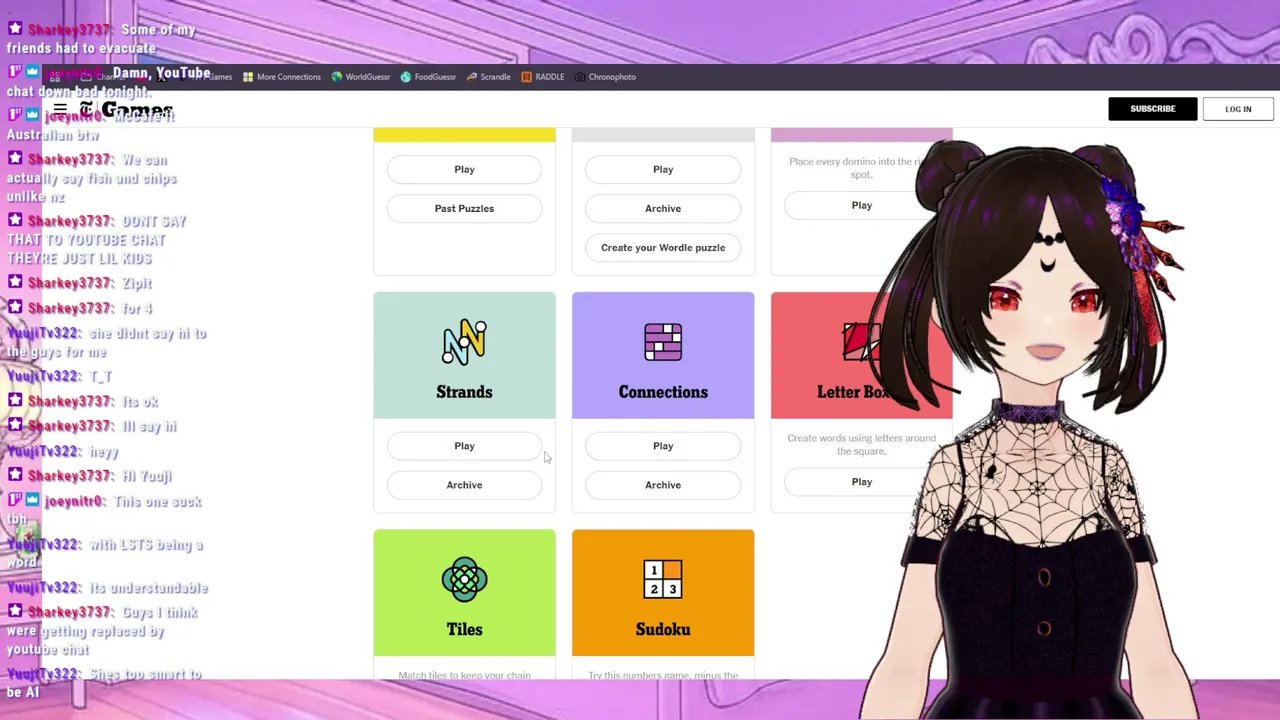Play the game above Strands

coord(464,170)
